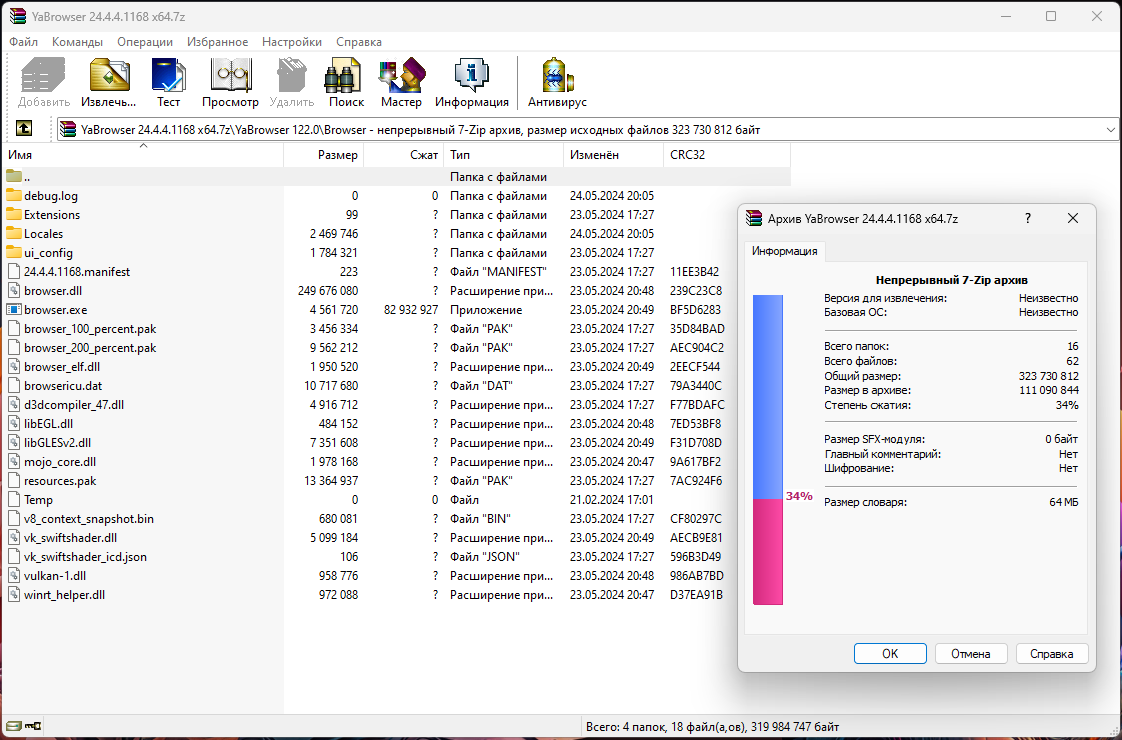
Task: Close the archive information dialog
Action: tap(1073, 218)
